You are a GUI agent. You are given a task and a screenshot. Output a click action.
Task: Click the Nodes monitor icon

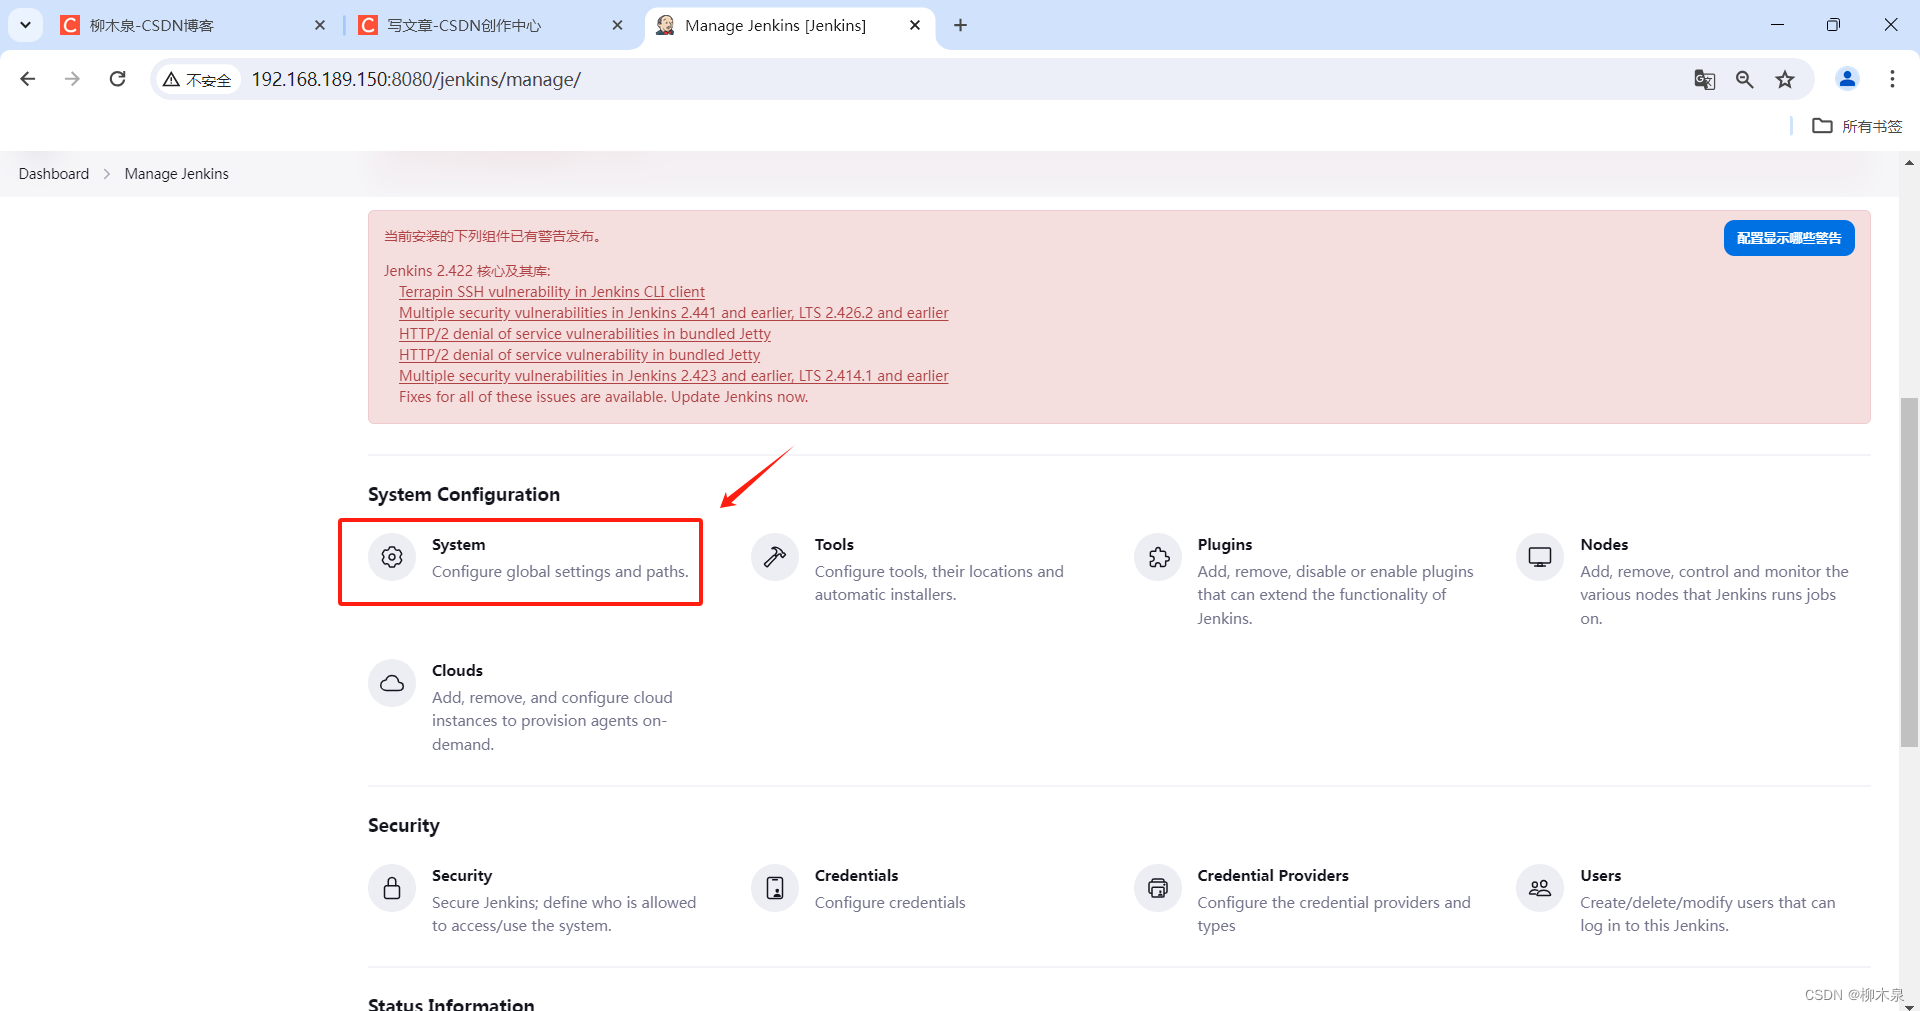(x=1540, y=557)
